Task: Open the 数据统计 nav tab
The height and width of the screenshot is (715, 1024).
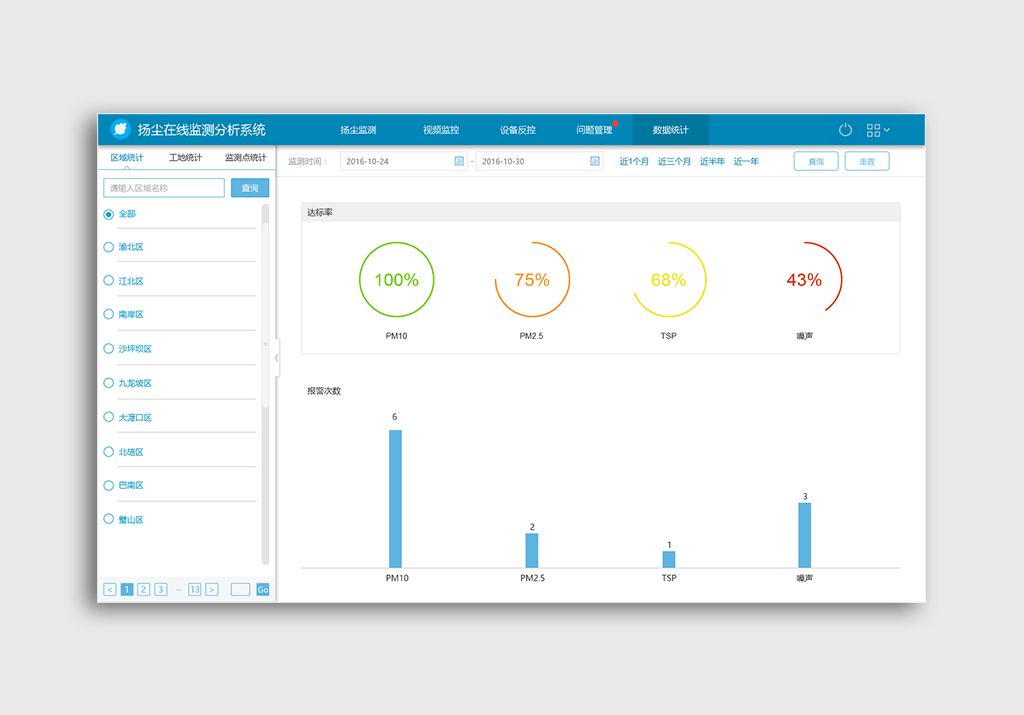Action: point(670,130)
